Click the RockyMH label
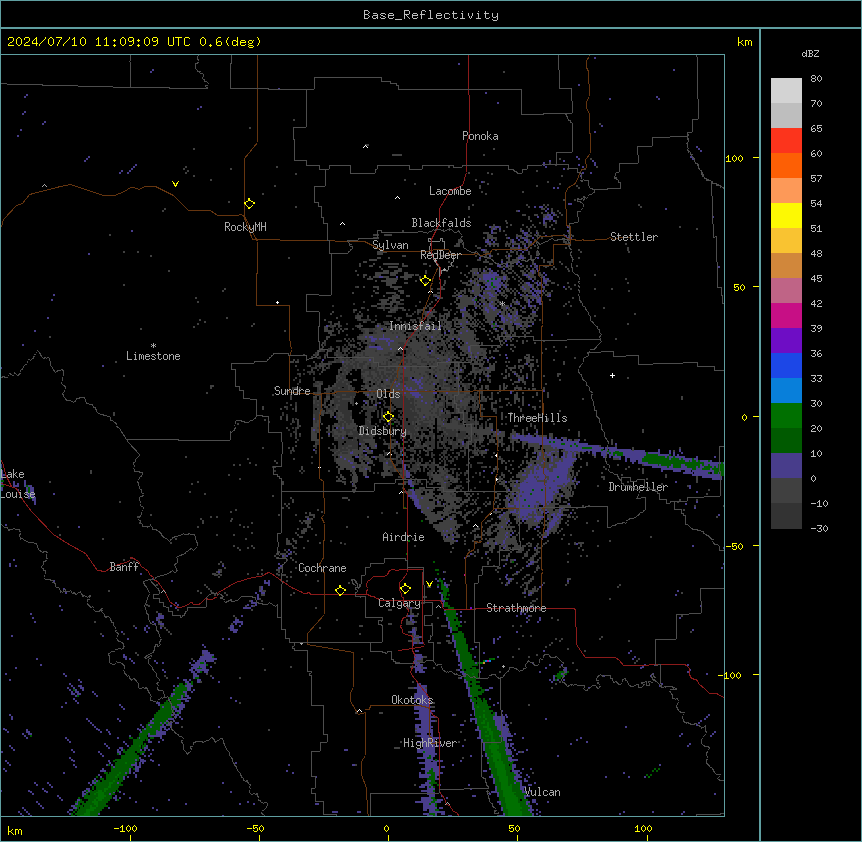862x842 pixels. point(245,227)
